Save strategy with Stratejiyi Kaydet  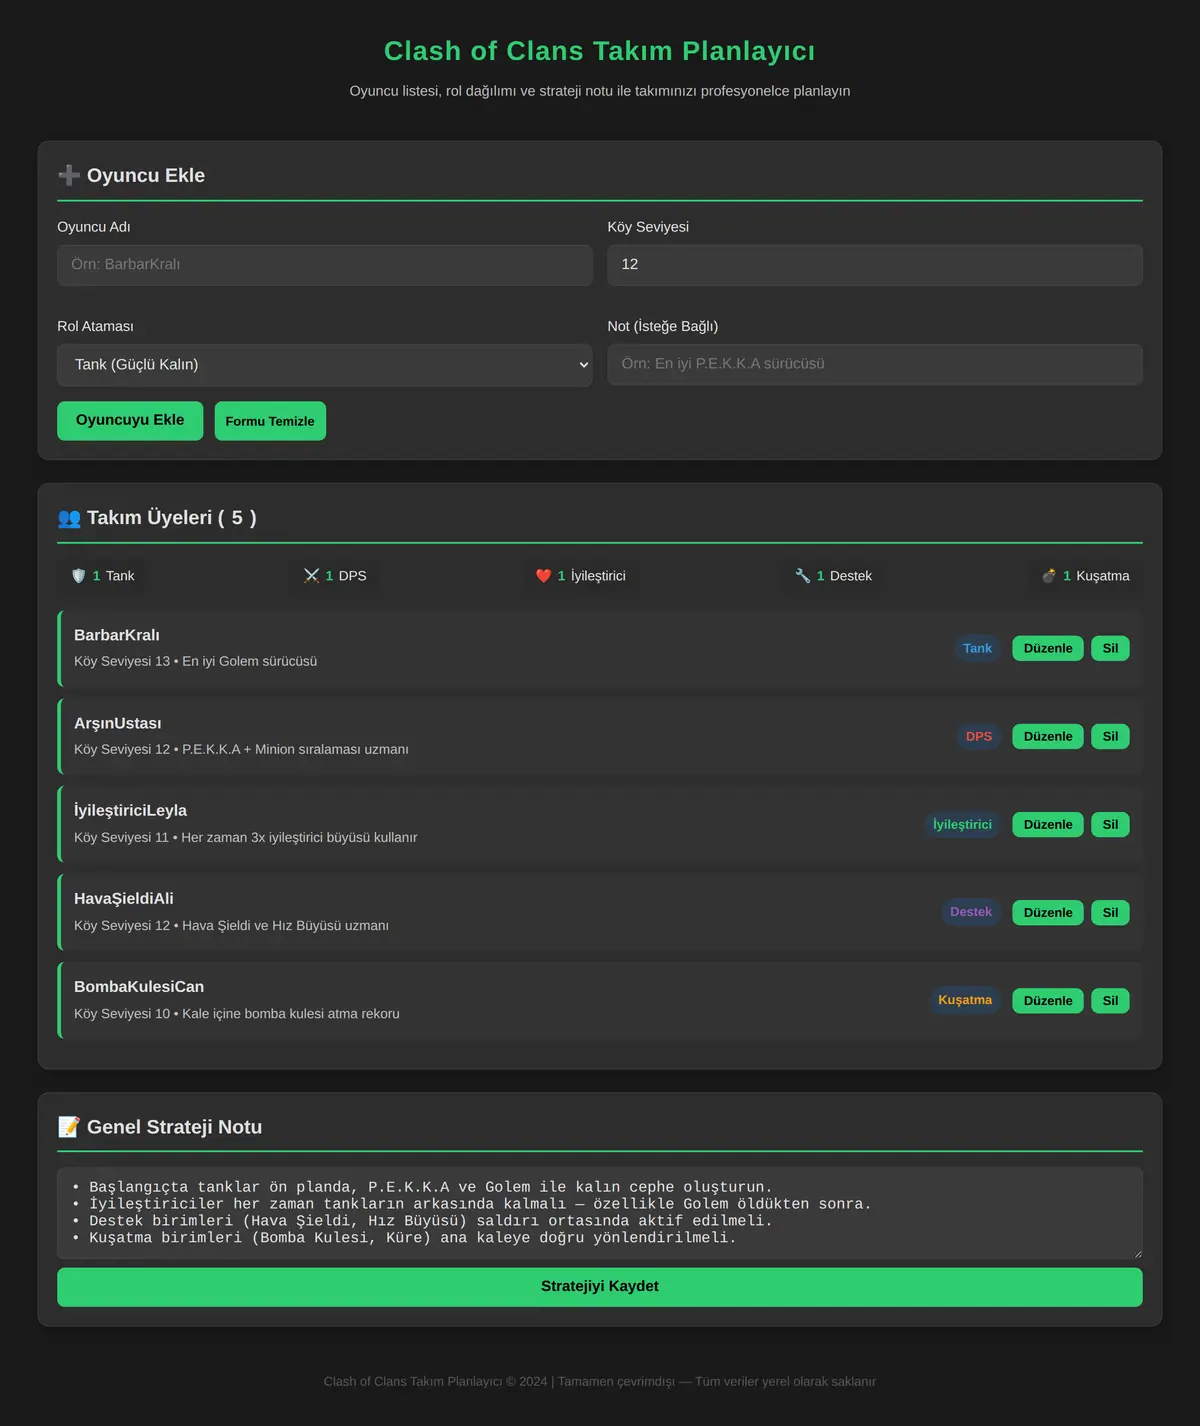600,1287
